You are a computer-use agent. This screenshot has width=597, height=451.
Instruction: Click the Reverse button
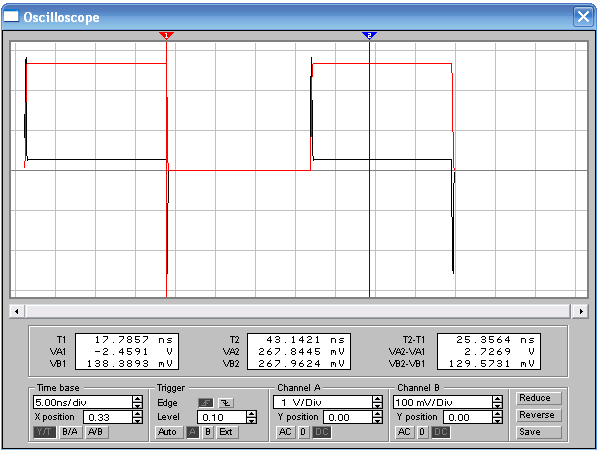click(x=538, y=415)
